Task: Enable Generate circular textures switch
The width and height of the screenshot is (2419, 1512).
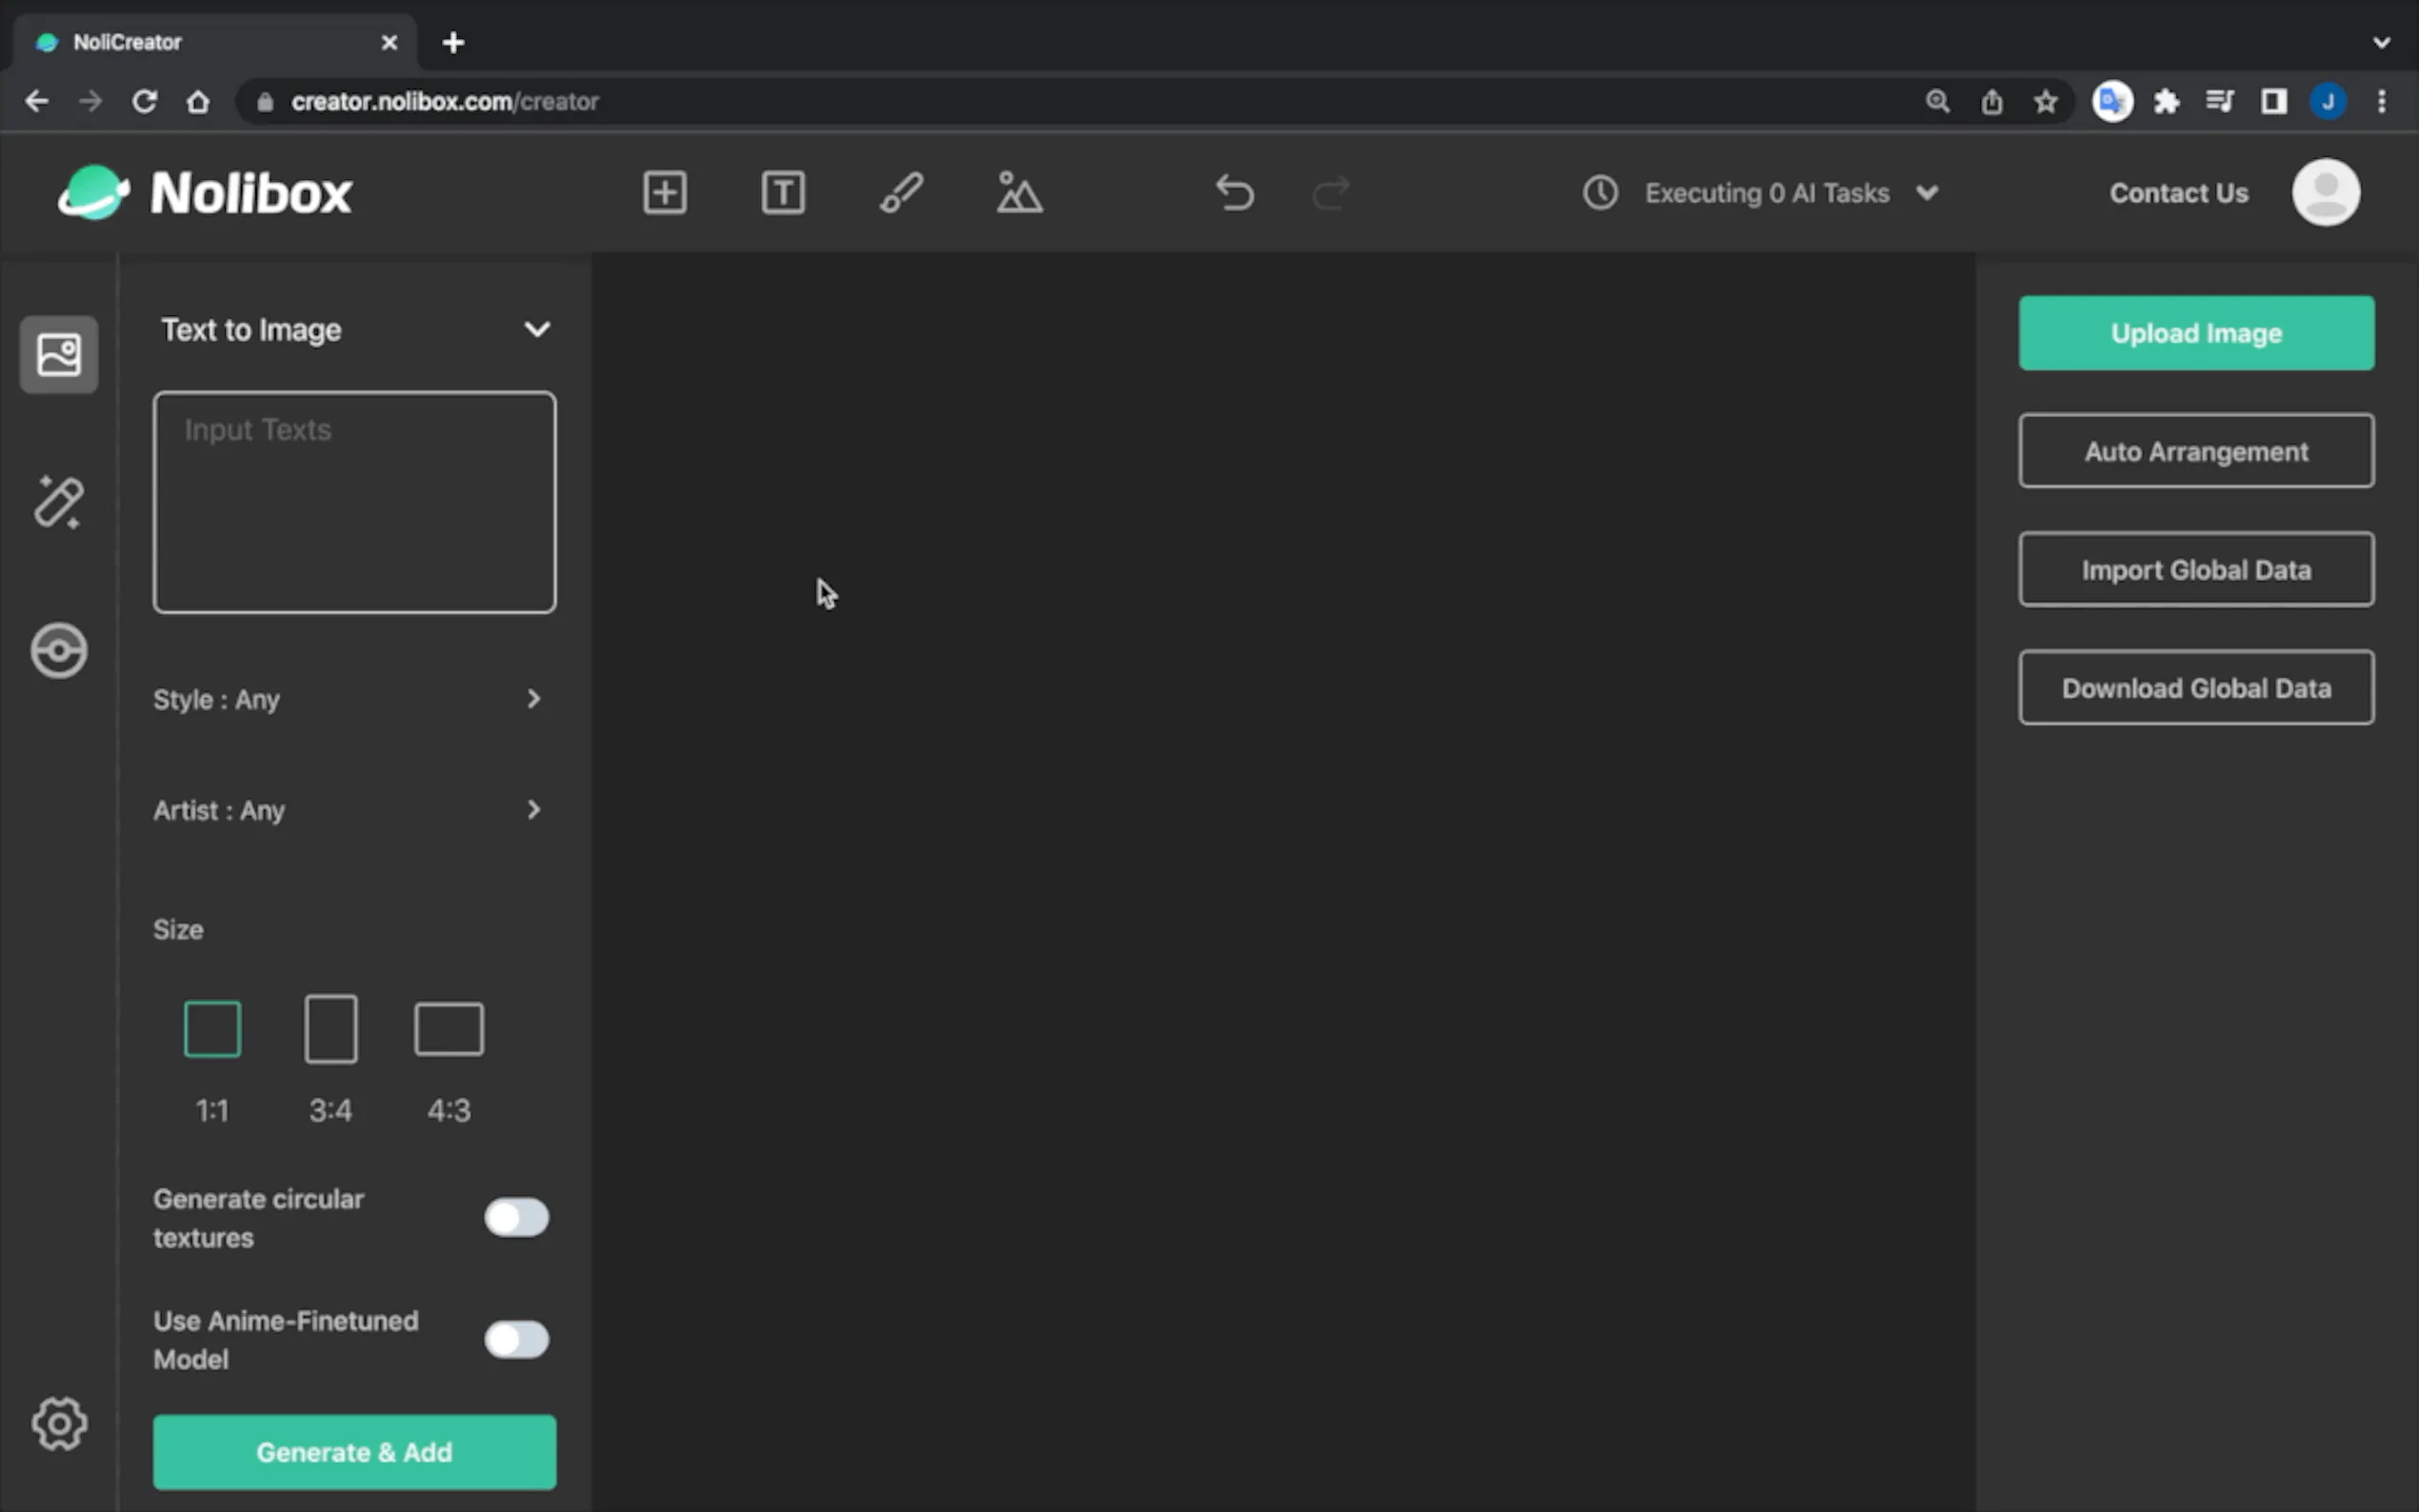Action: (516, 1217)
